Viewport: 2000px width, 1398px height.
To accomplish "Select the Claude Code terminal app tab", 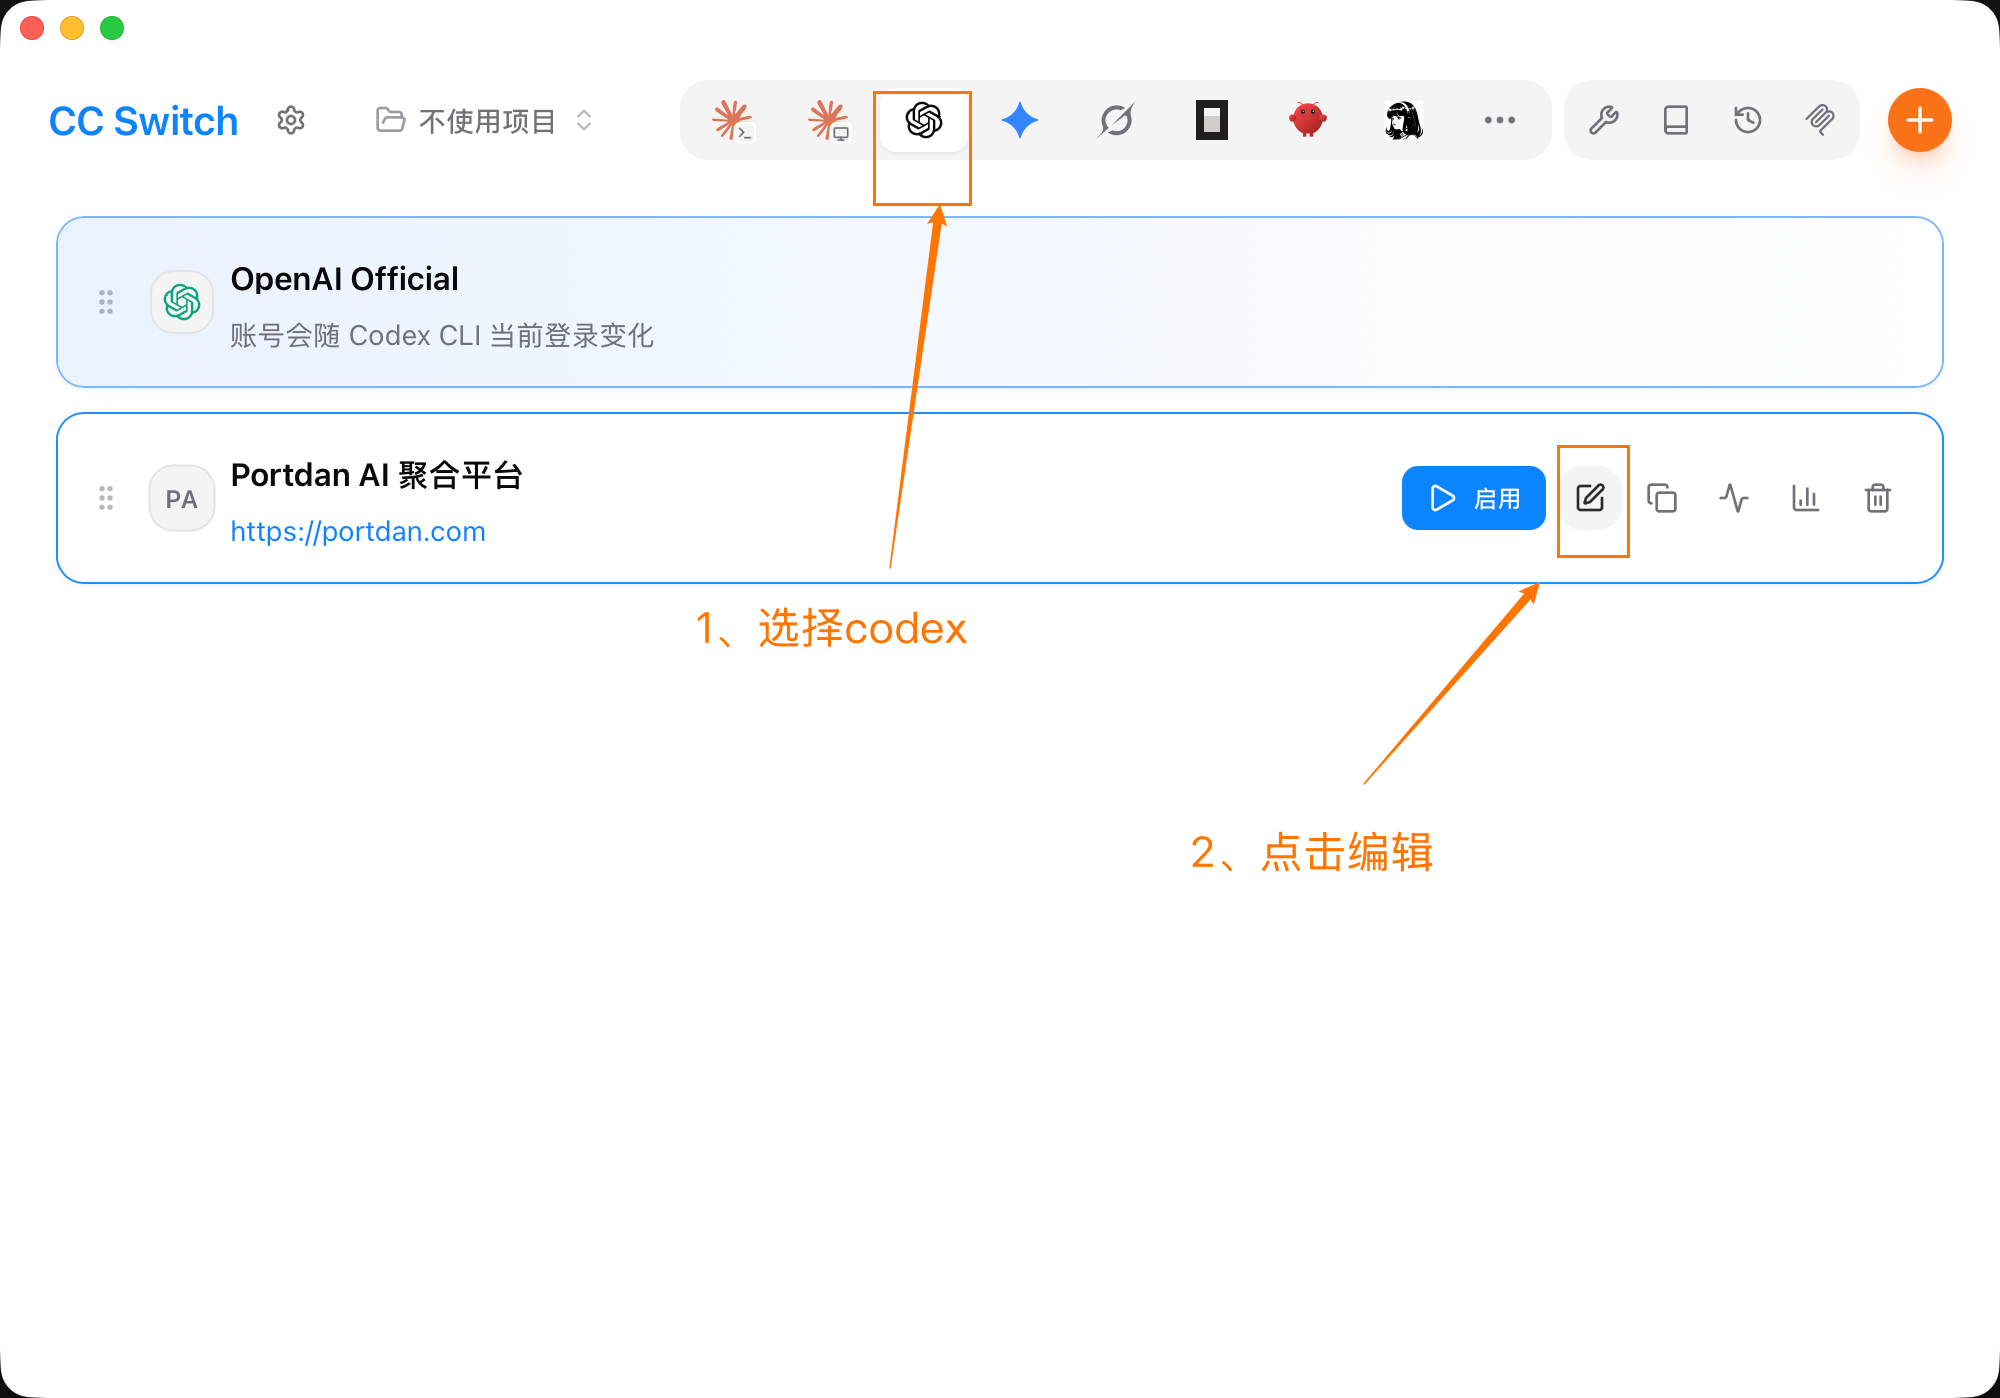I will click(732, 120).
